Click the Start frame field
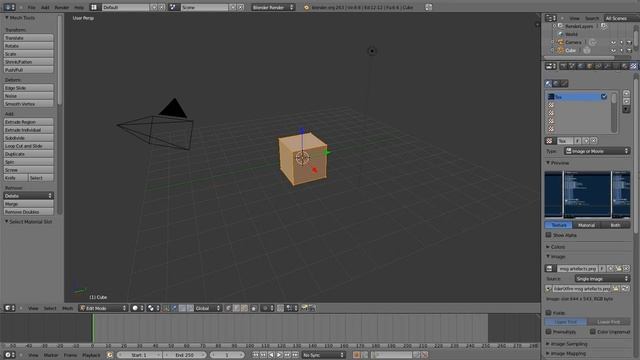640x360 pixels. (x=139, y=355)
